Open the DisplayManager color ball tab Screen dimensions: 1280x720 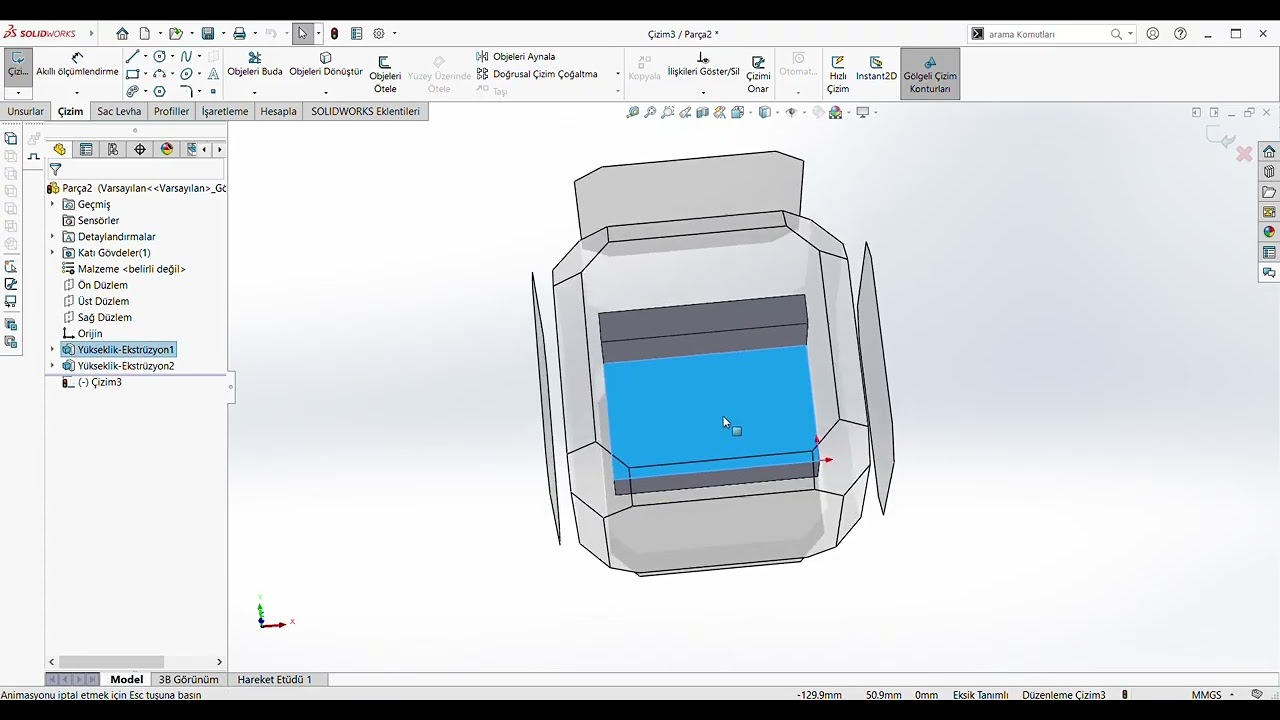[167, 149]
